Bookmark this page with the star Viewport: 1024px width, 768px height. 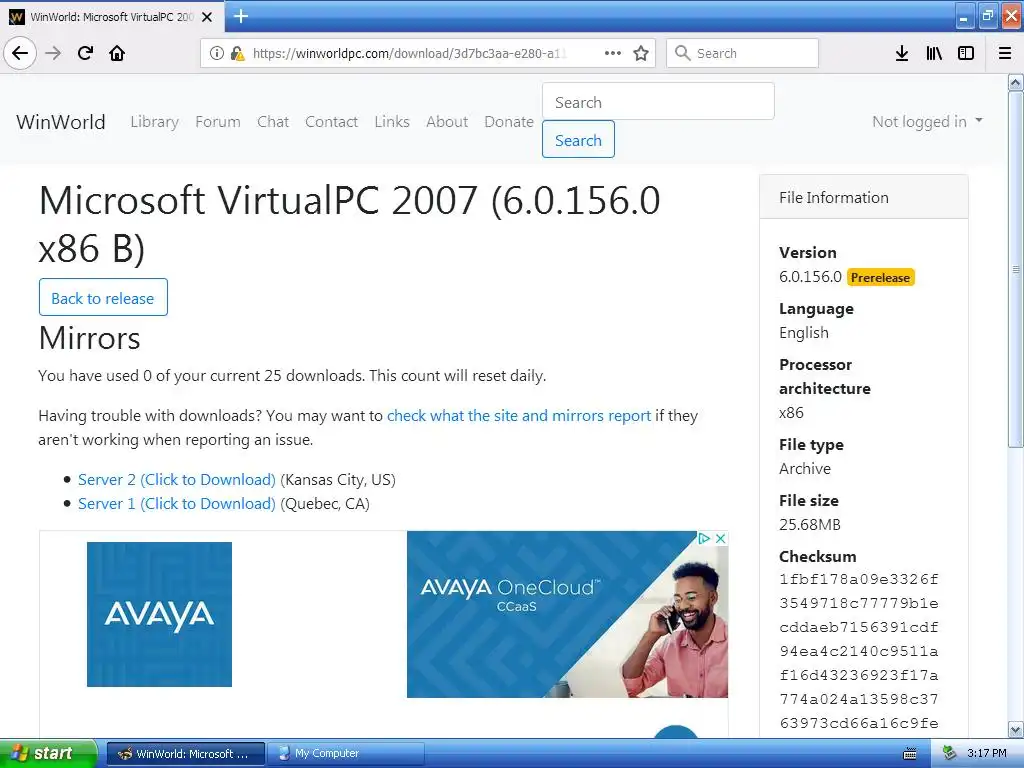641,53
